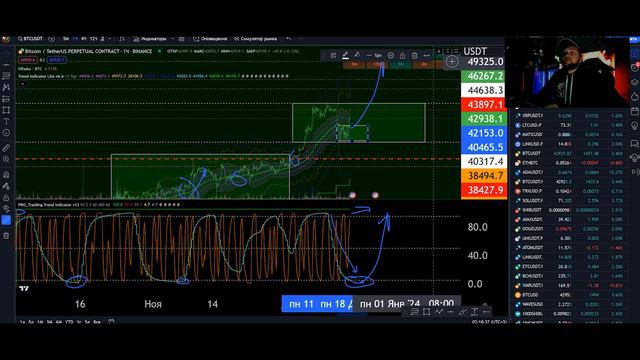Click the plus button by price scale
The image size is (640, 360).
(452, 62)
